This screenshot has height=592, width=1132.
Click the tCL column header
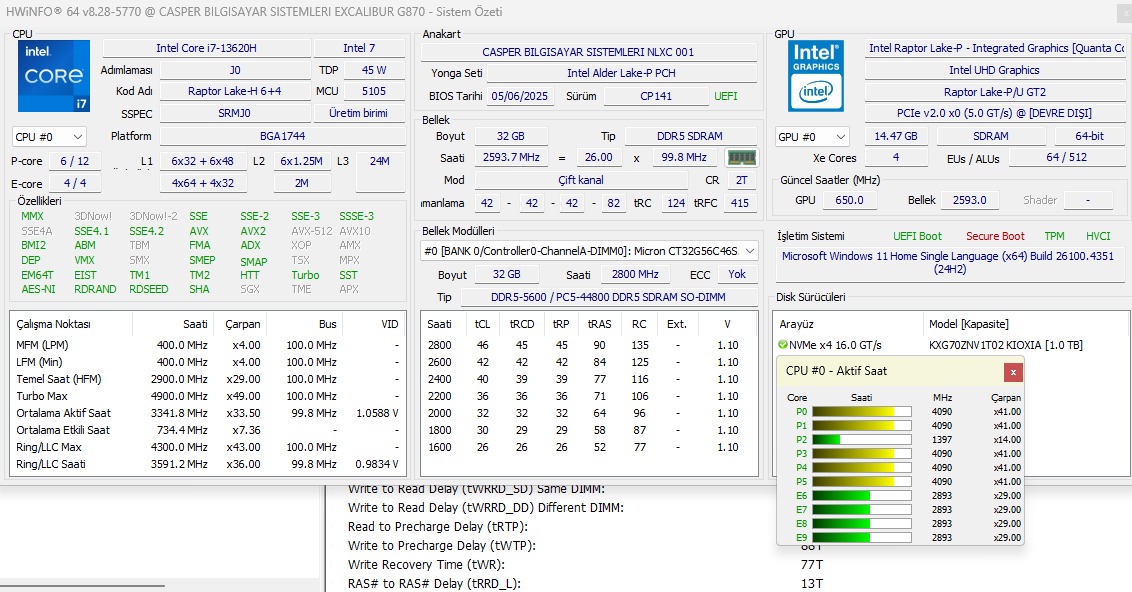482,324
